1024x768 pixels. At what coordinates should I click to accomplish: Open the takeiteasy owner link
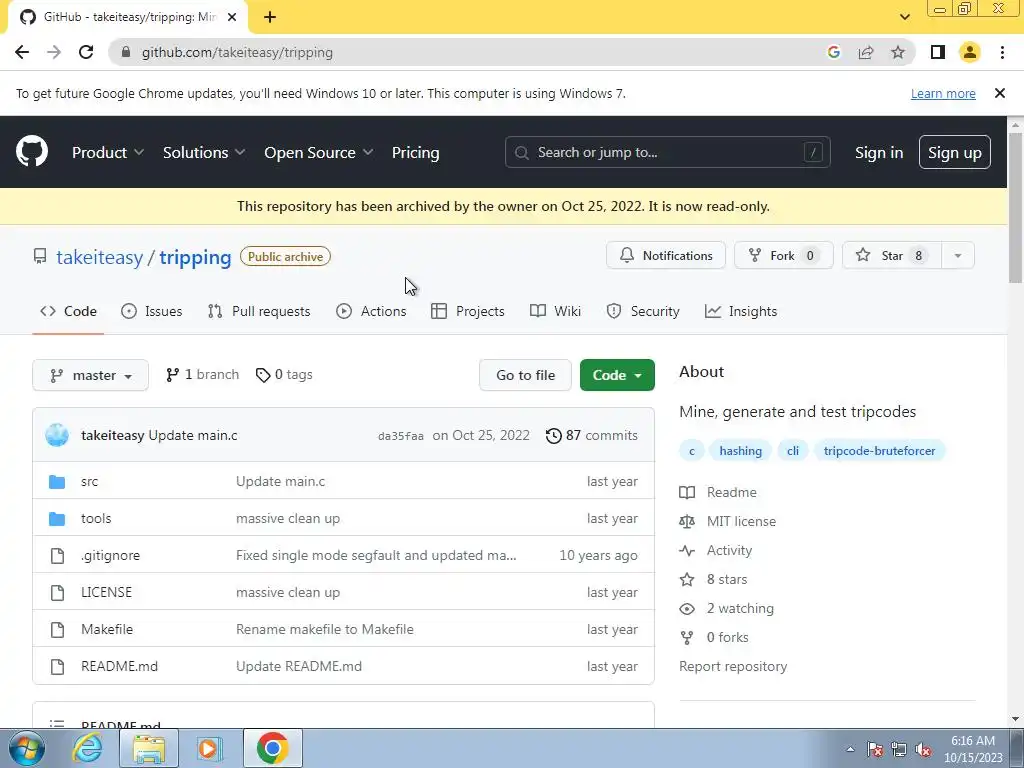[99, 257]
